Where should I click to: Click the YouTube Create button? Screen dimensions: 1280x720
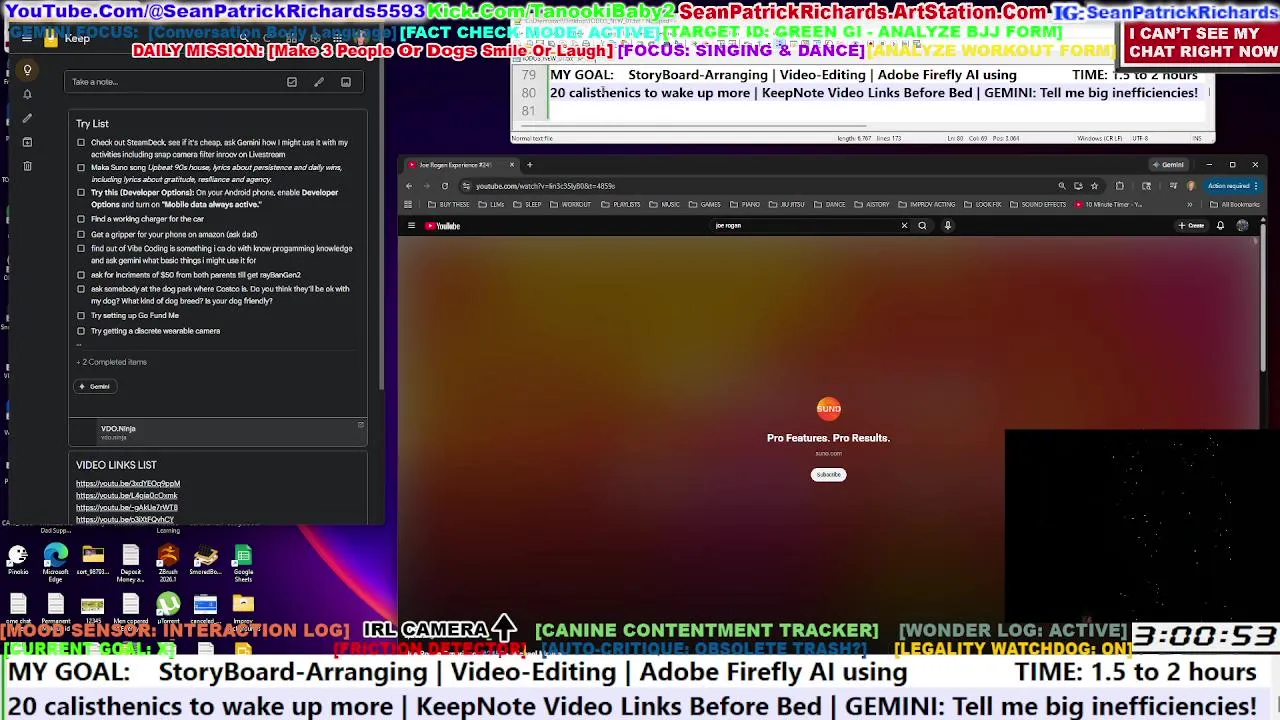click(1192, 226)
